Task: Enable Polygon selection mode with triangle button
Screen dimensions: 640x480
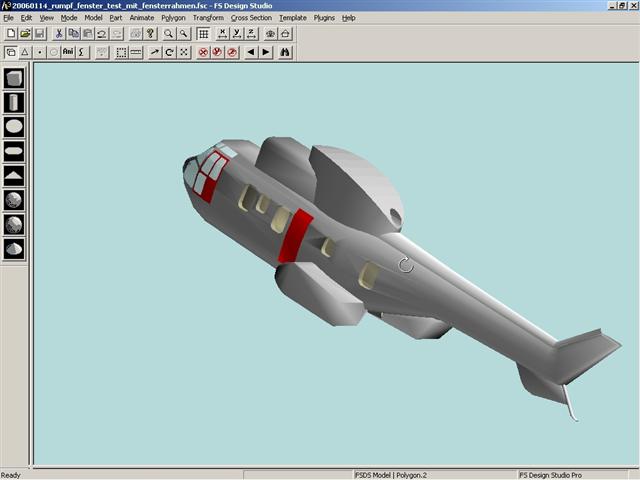Action: click(x=25, y=52)
